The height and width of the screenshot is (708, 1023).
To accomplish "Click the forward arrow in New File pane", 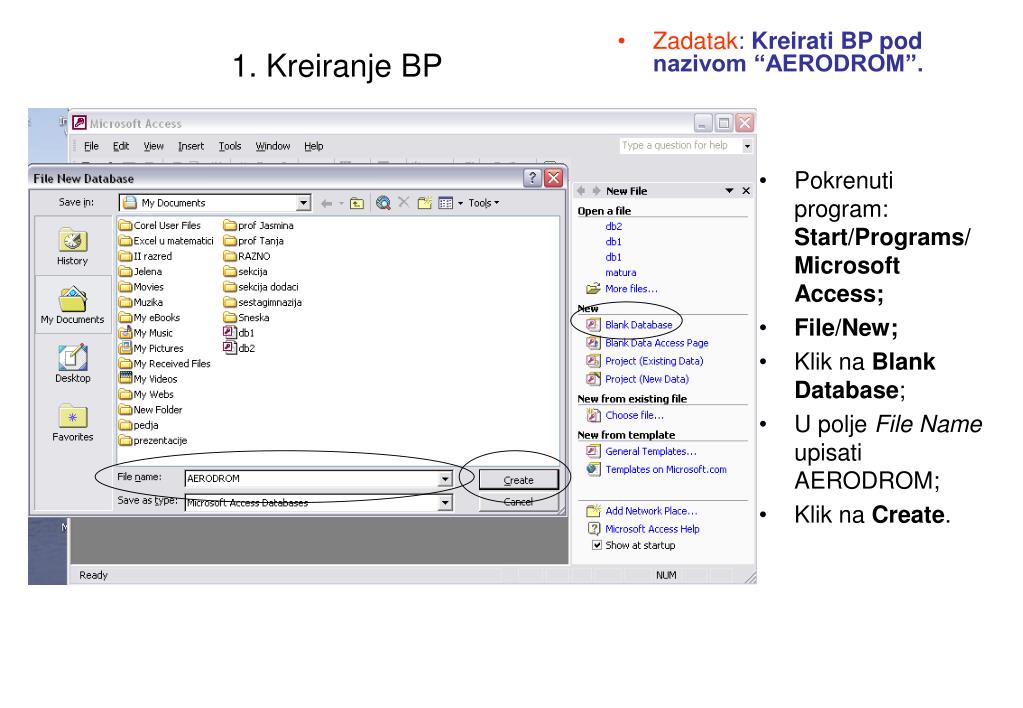I will pyautogui.click(x=596, y=191).
